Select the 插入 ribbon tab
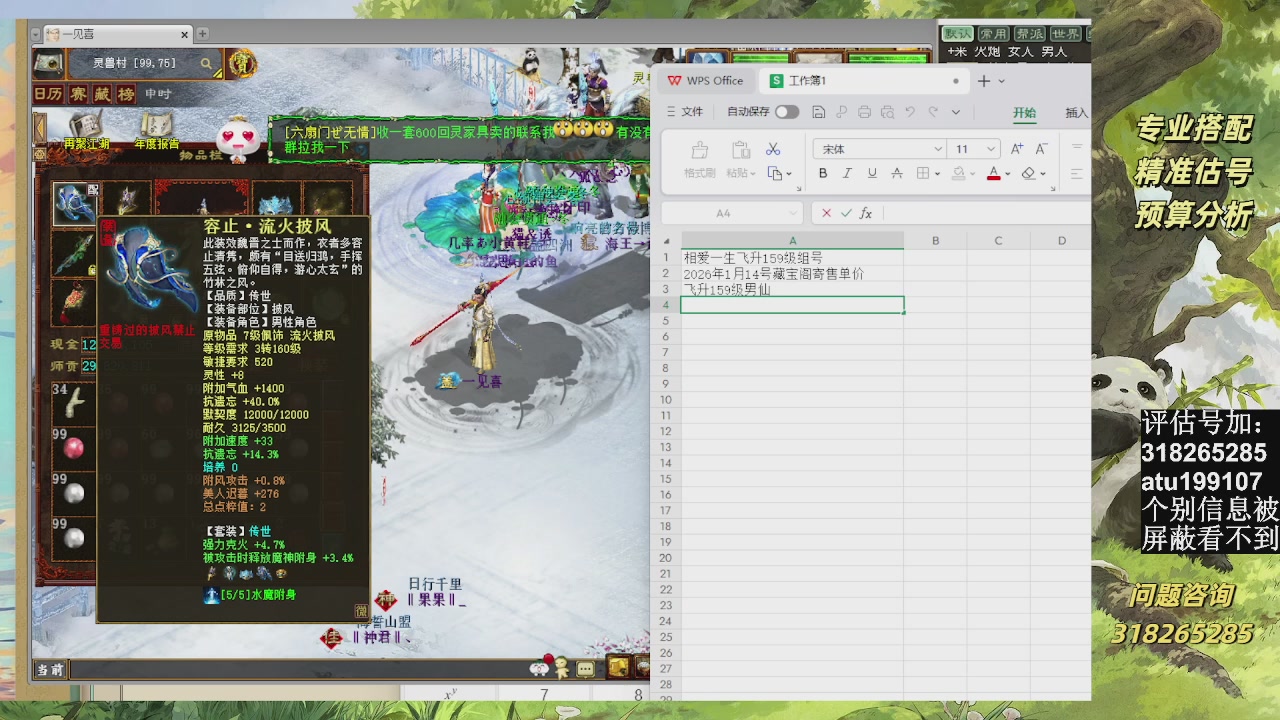 (x=1077, y=113)
